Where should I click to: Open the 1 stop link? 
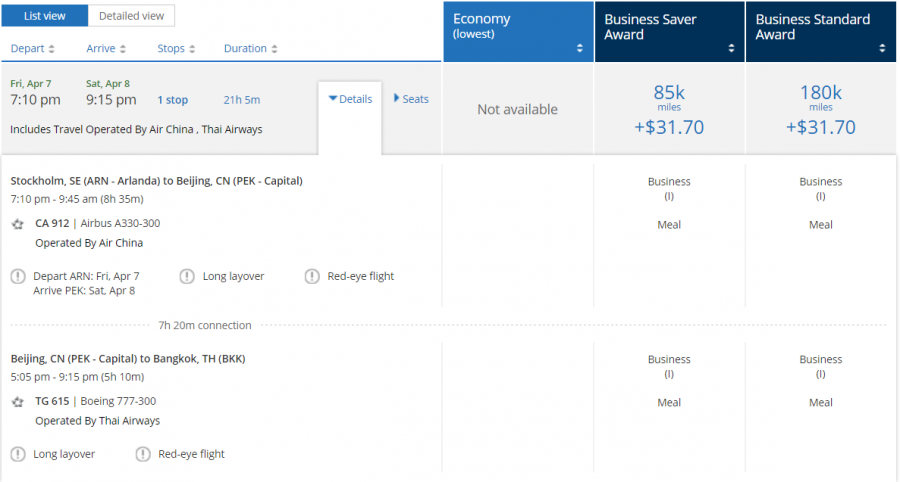(x=172, y=100)
